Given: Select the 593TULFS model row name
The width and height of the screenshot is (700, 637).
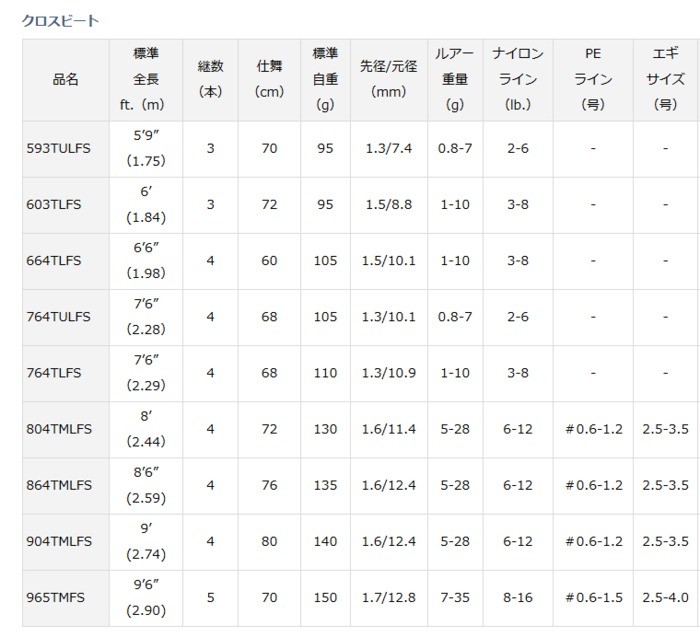Looking at the screenshot, I should [x=58, y=149].
